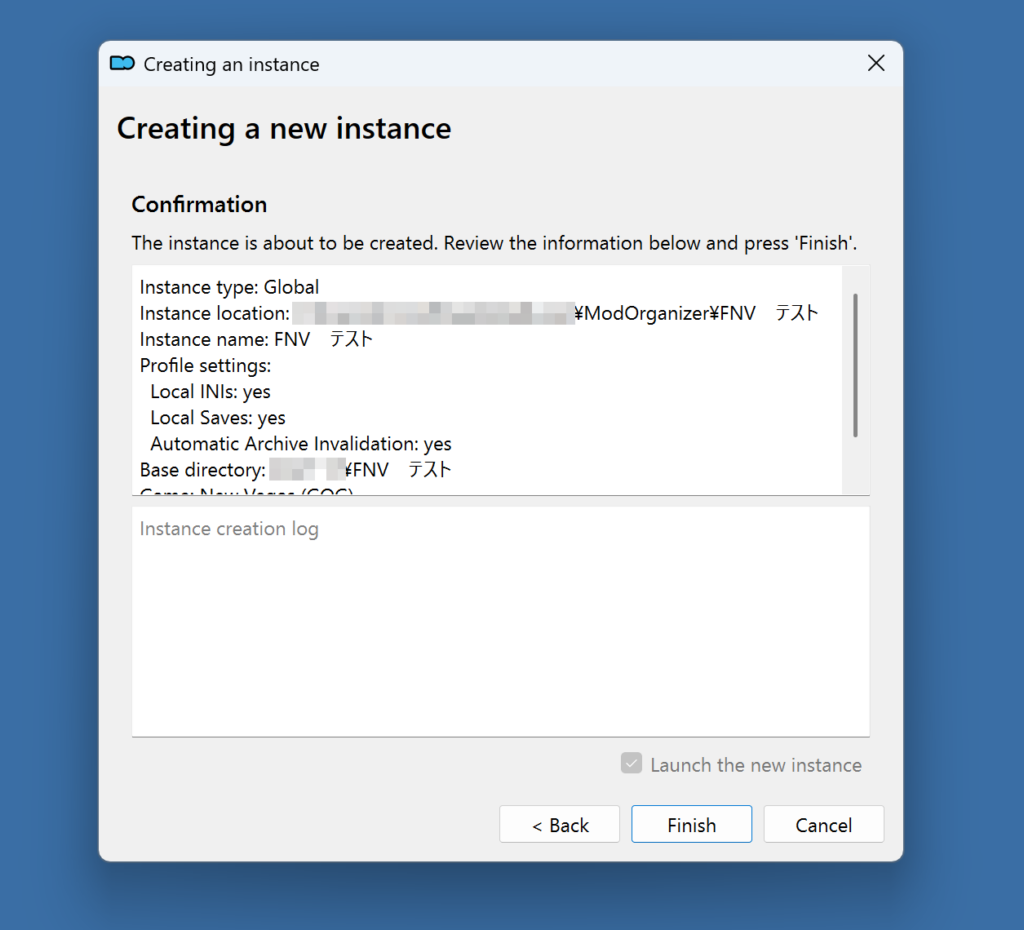Cancel the instance creation
1024x930 pixels.
tap(823, 825)
